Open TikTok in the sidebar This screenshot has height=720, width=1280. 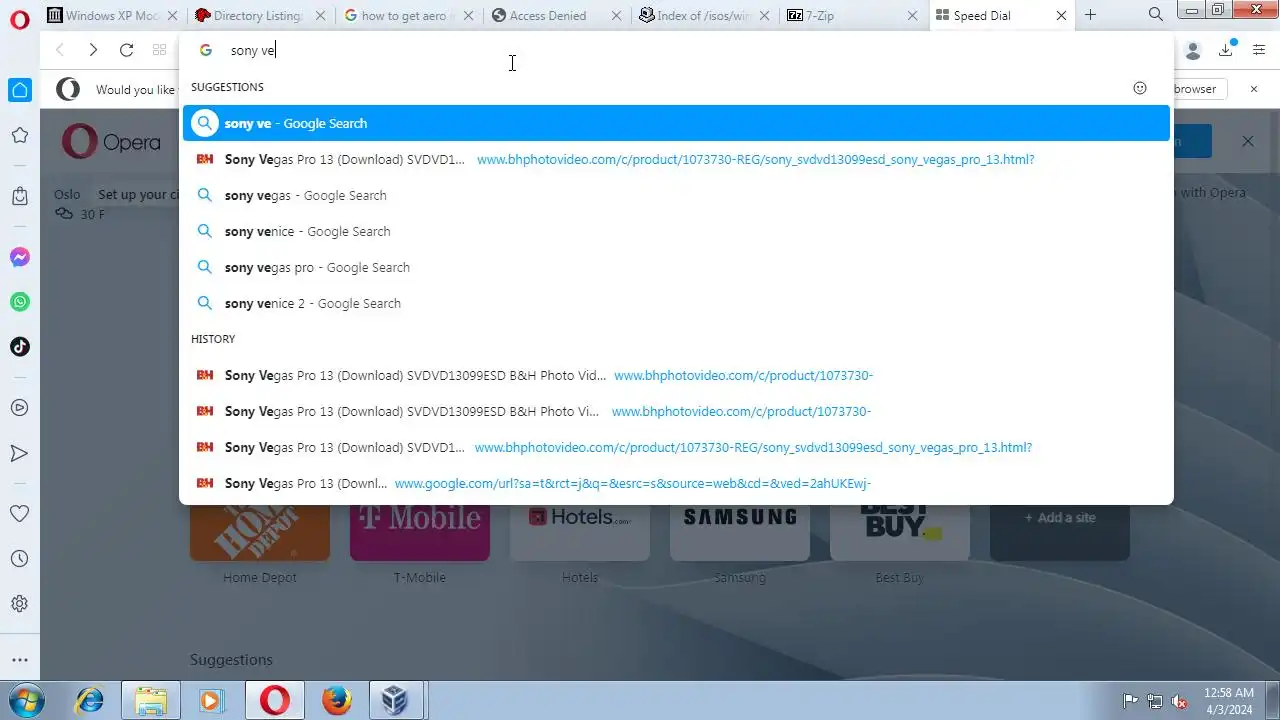click(20, 347)
